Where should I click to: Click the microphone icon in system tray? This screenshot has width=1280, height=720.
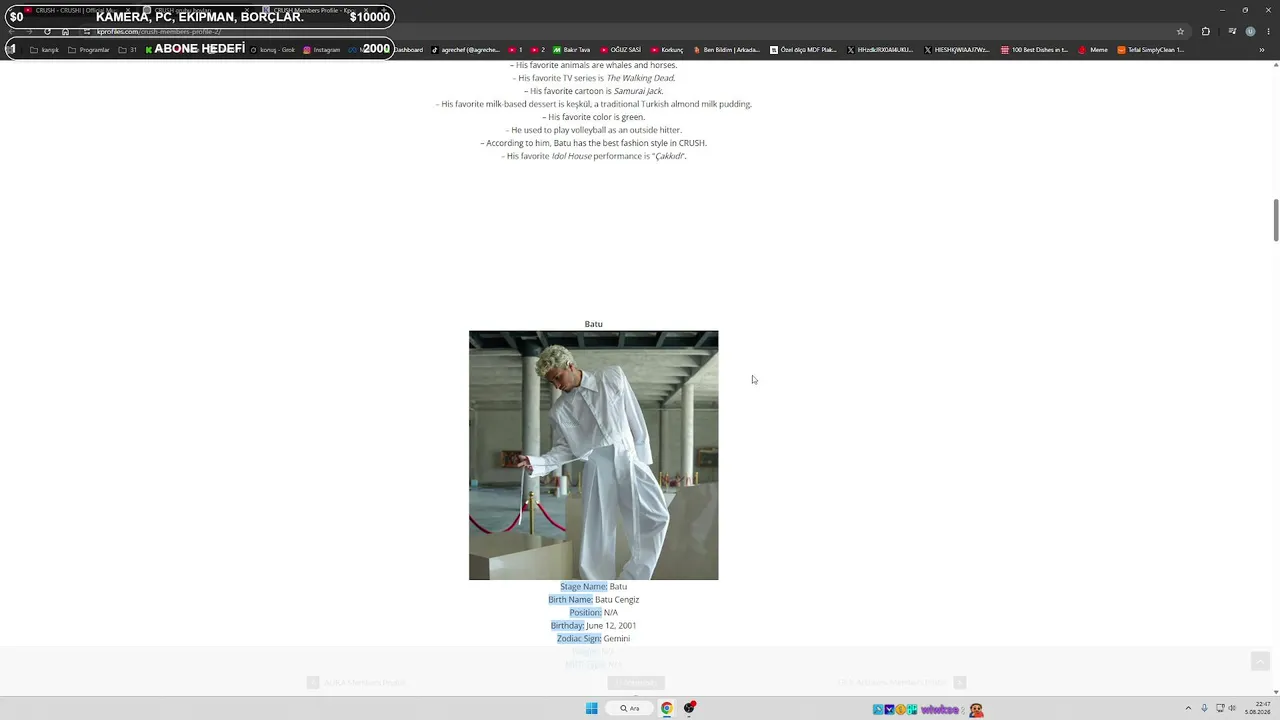(x=1204, y=708)
